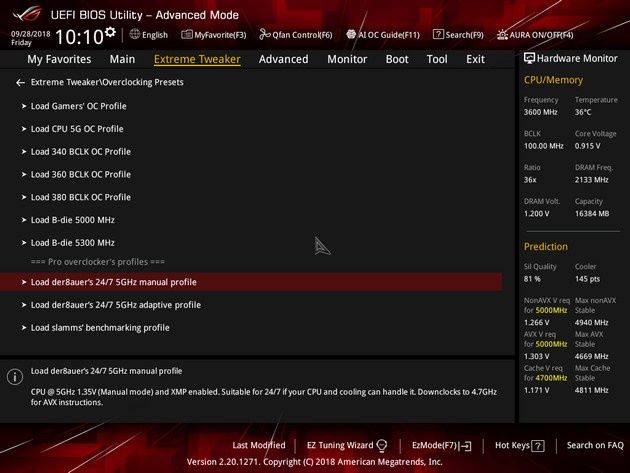Click the Hardware Monitor screen icon
630x473 pixels.
(x=529, y=58)
